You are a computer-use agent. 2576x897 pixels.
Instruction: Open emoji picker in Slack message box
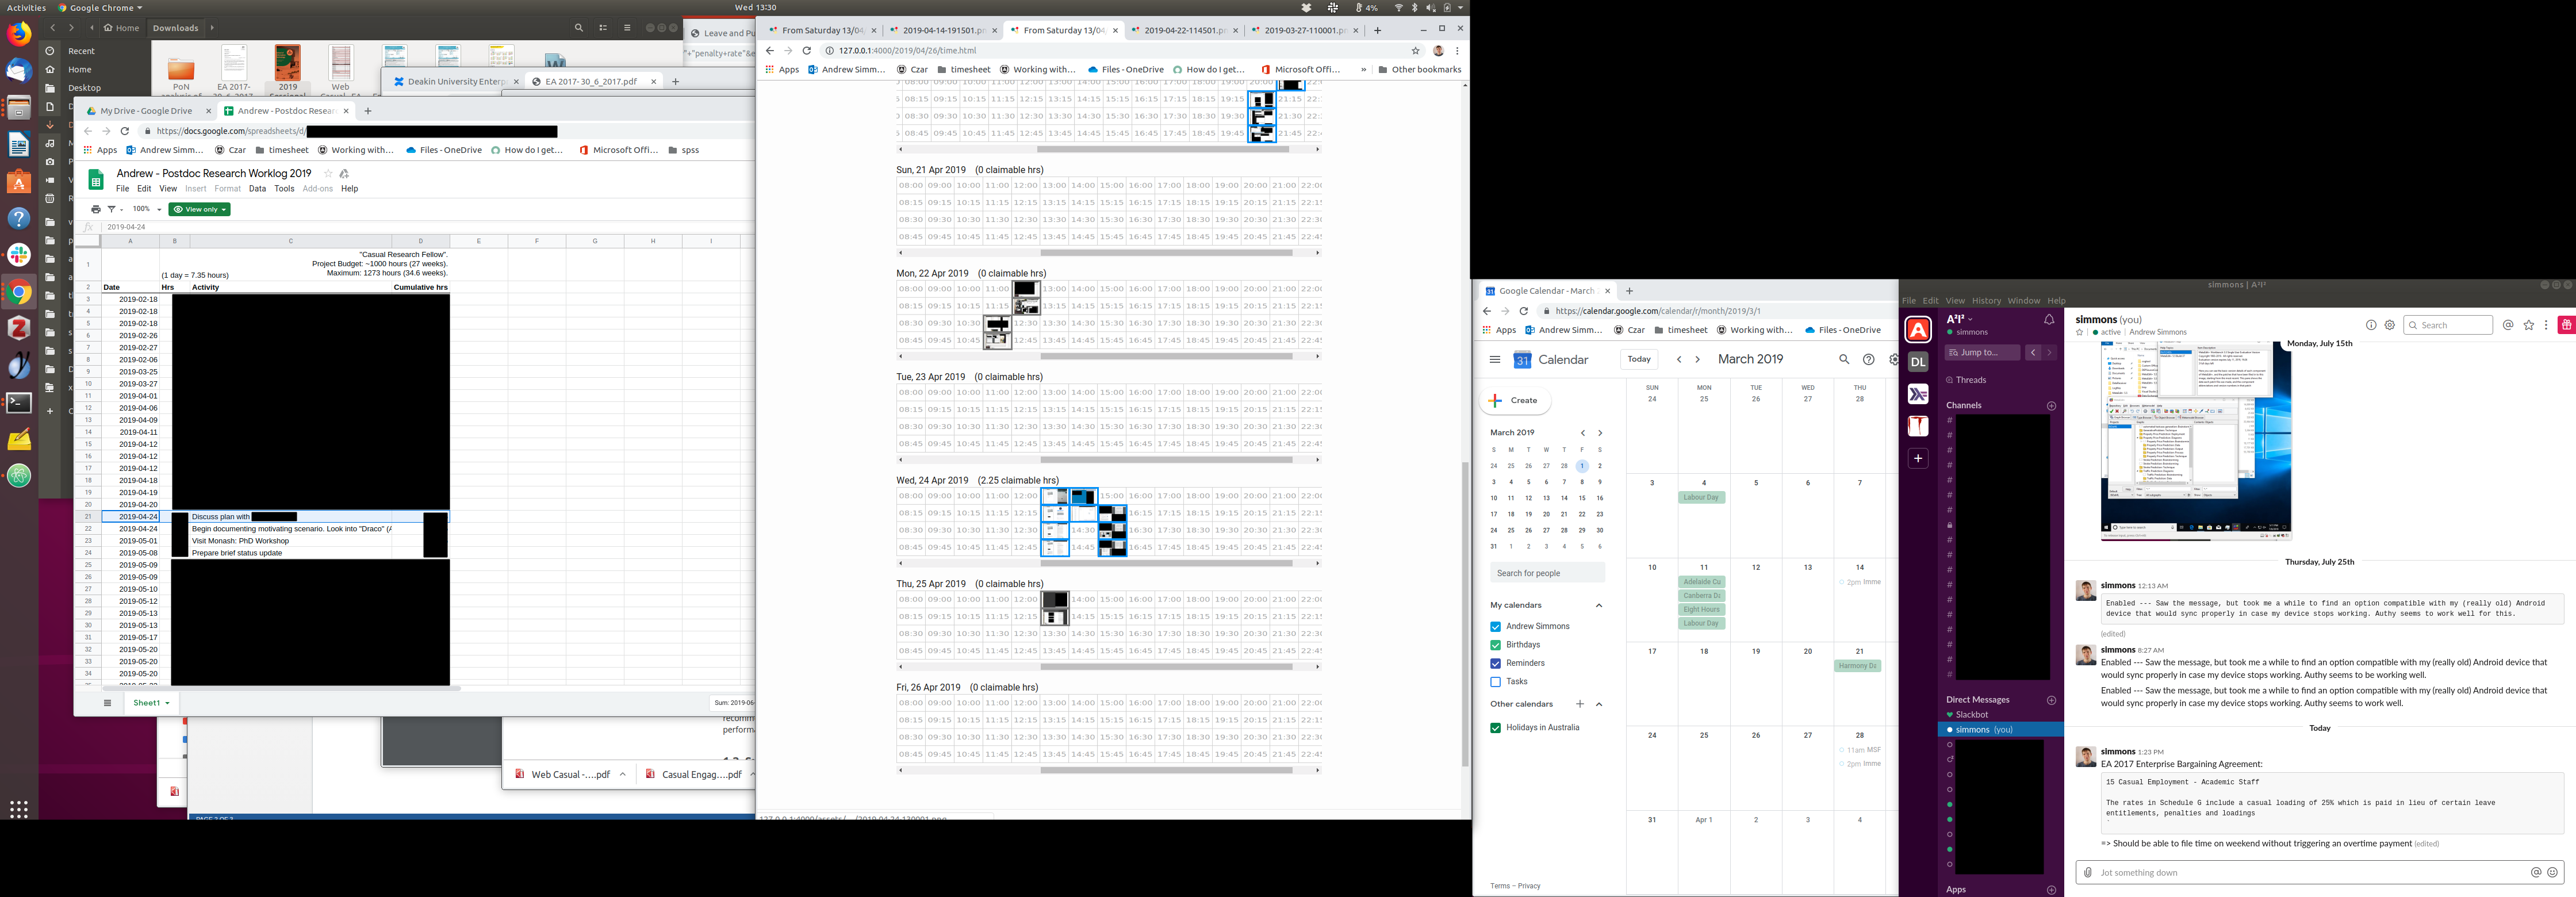pyautogui.click(x=2552, y=872)
